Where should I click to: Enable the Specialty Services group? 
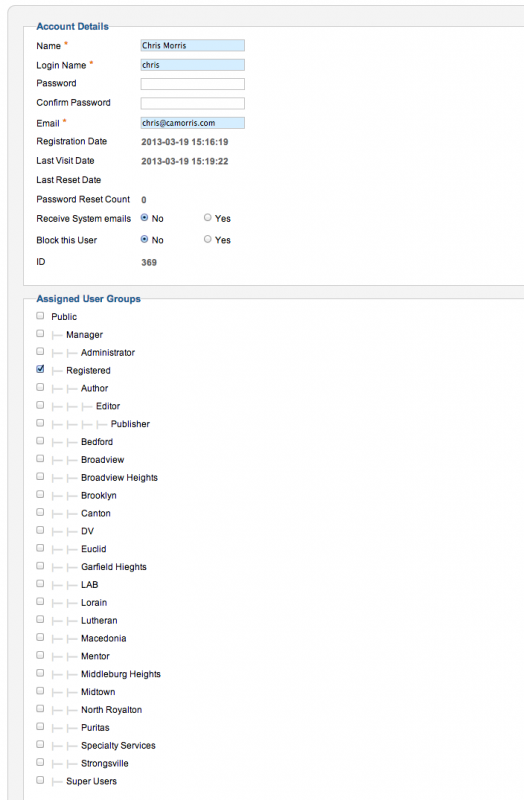click(x=40, y=744)
